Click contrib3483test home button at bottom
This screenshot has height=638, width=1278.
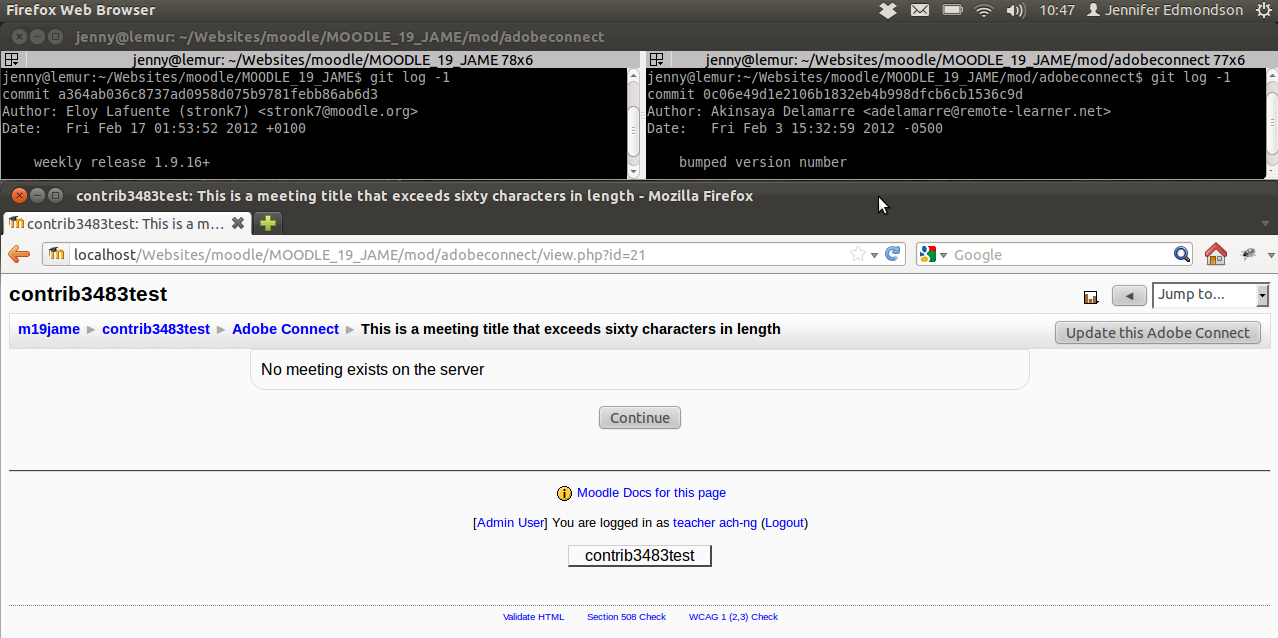coord(640,555)
